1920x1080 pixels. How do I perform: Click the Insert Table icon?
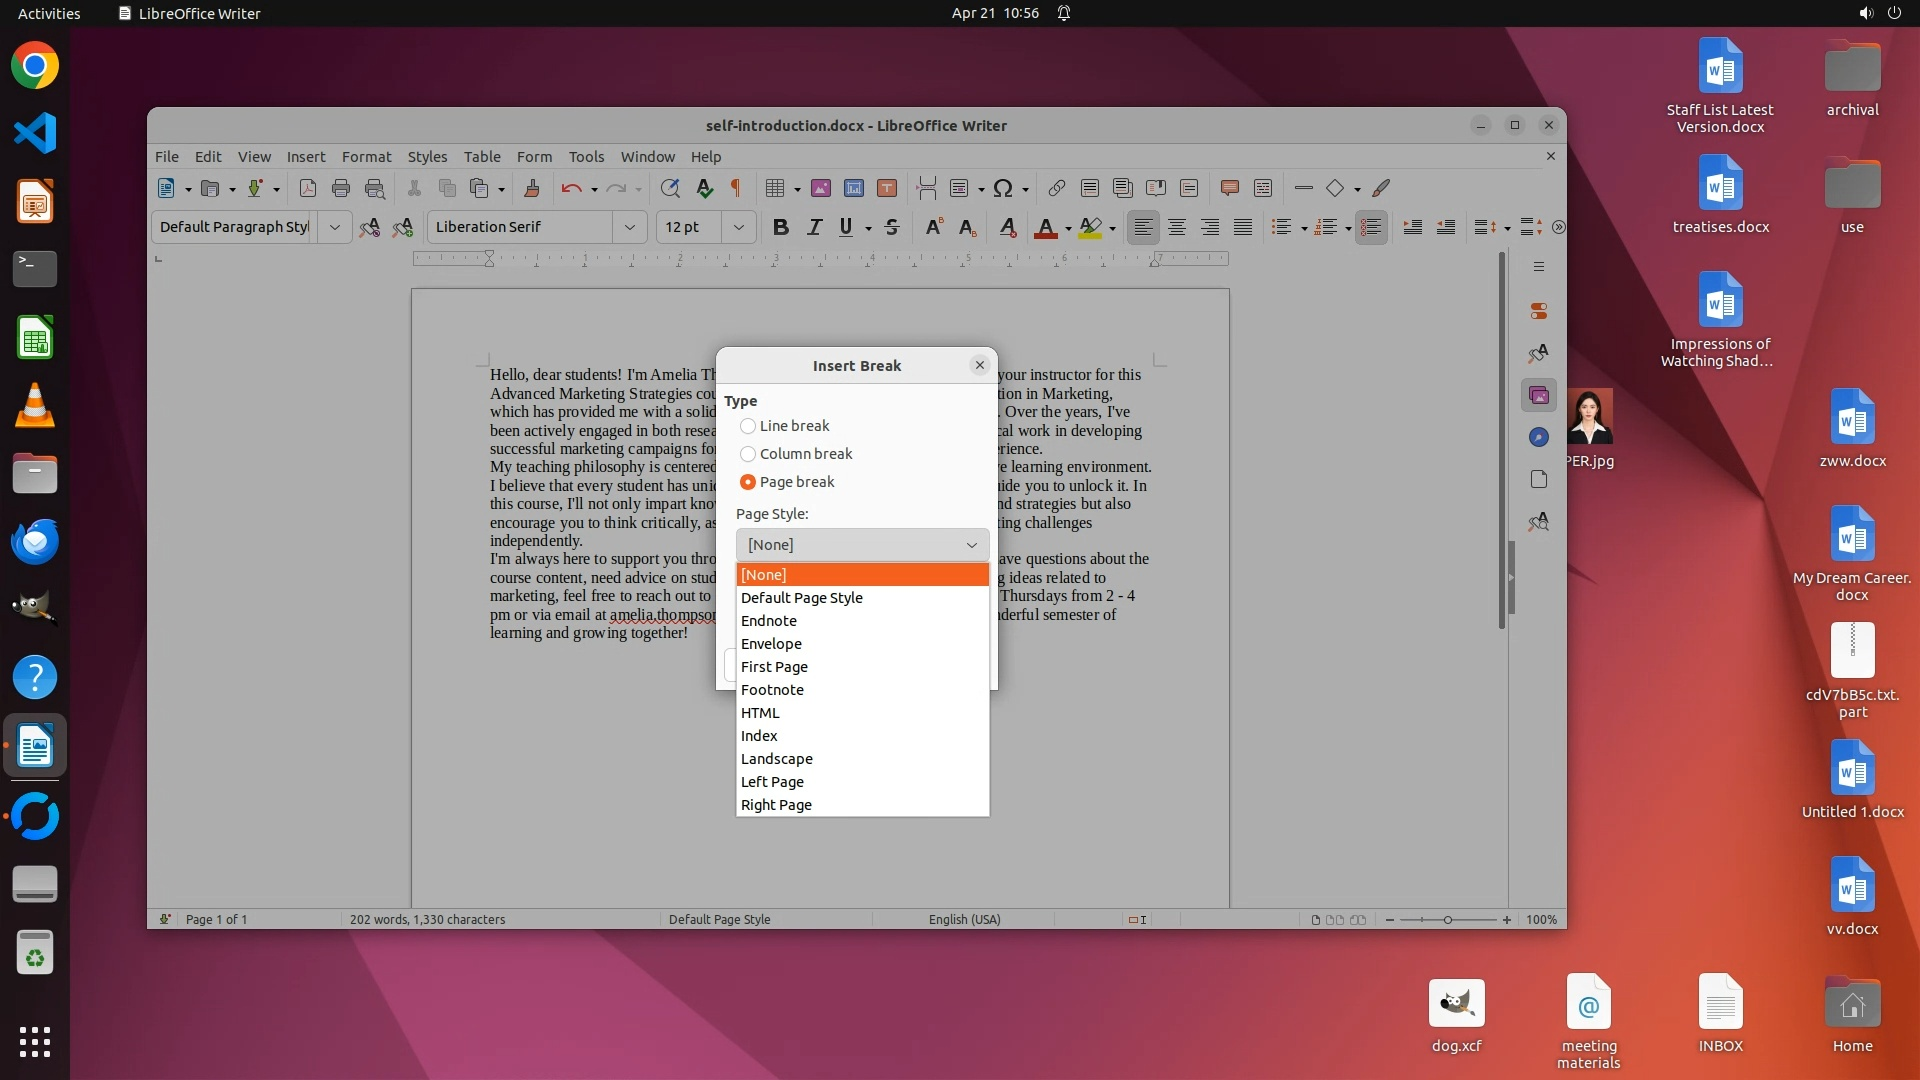coord(774,188)
